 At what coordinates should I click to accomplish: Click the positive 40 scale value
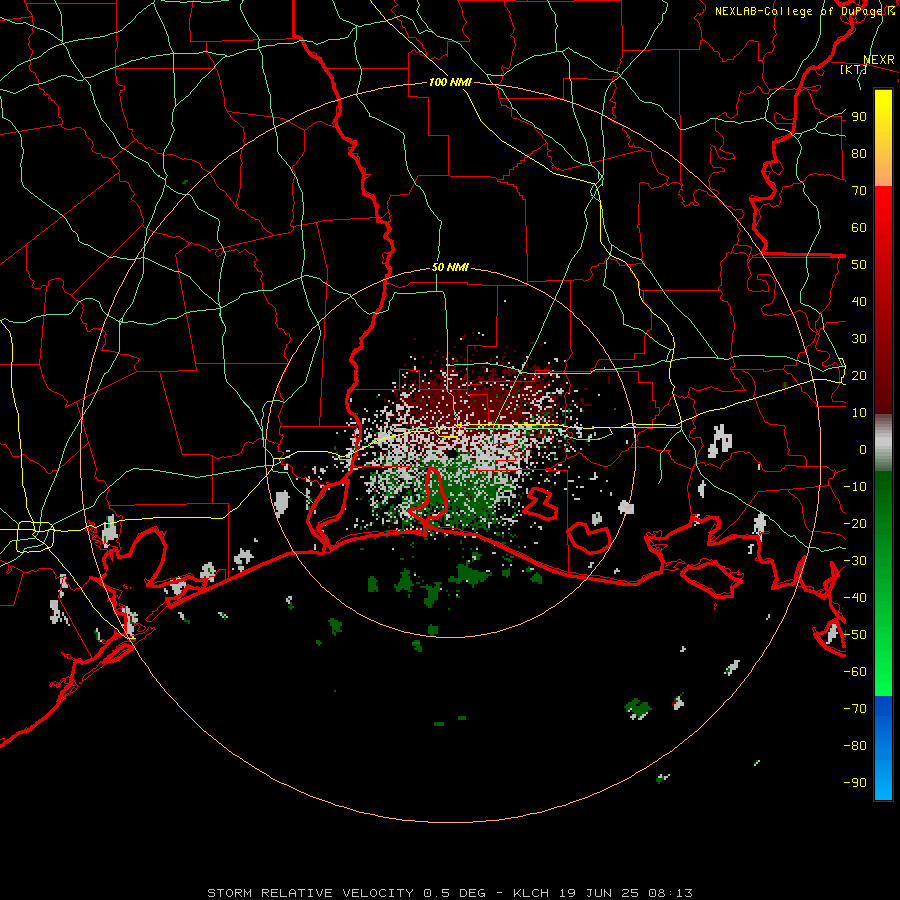(859, 301)
